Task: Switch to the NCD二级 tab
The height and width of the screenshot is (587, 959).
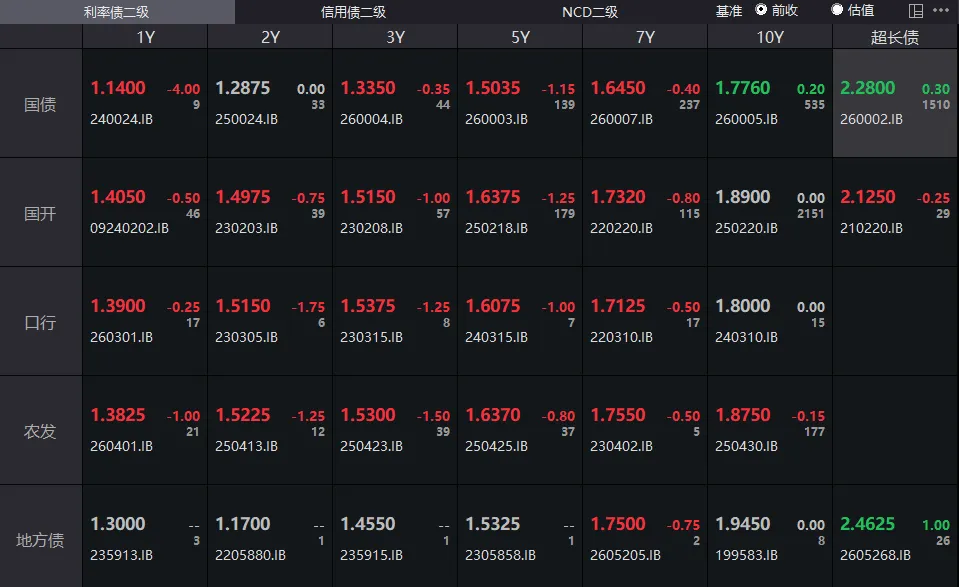Action: 590,12
